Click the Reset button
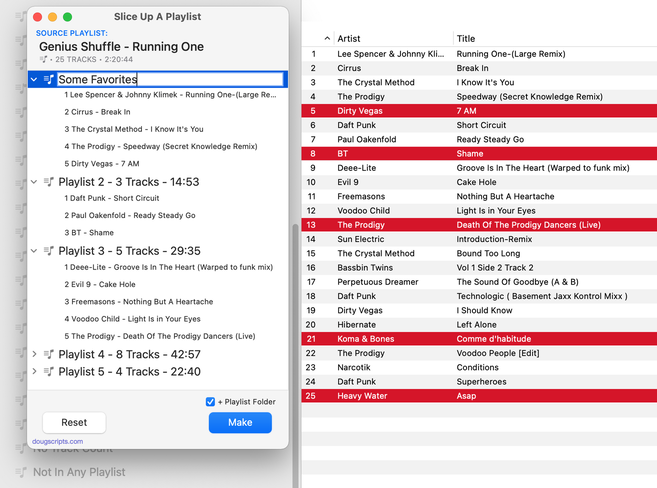The height and width of the screenshot is (488, 657). [74, 422]
